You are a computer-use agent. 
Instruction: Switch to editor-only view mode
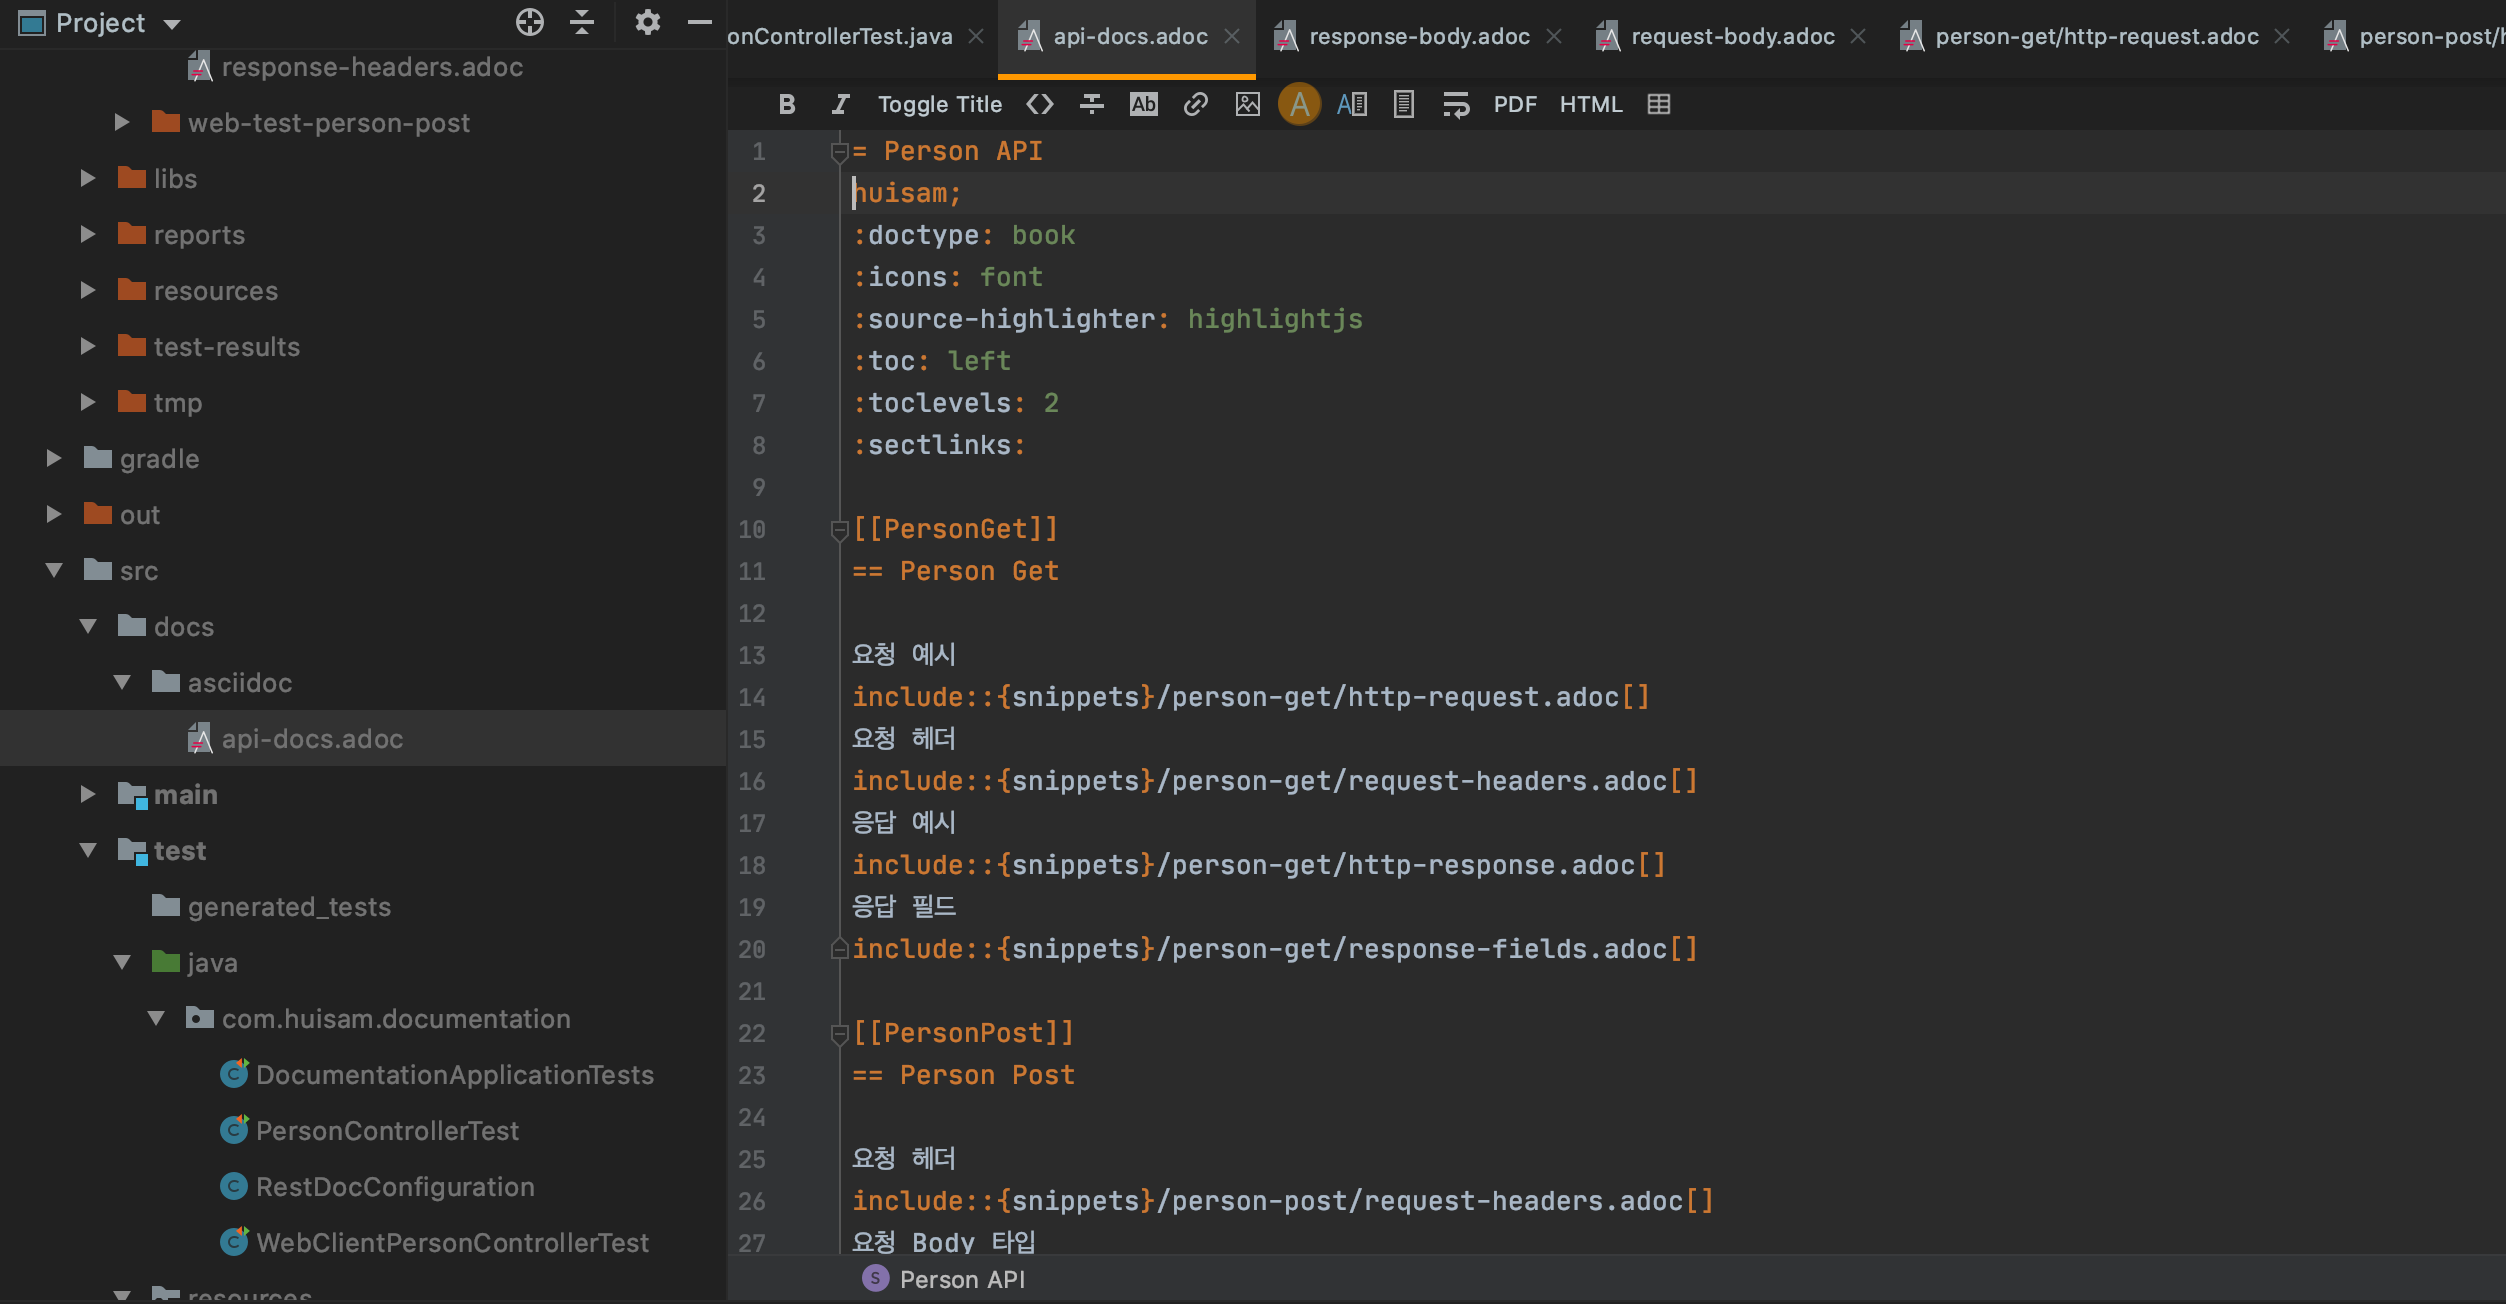(1299, 104)
